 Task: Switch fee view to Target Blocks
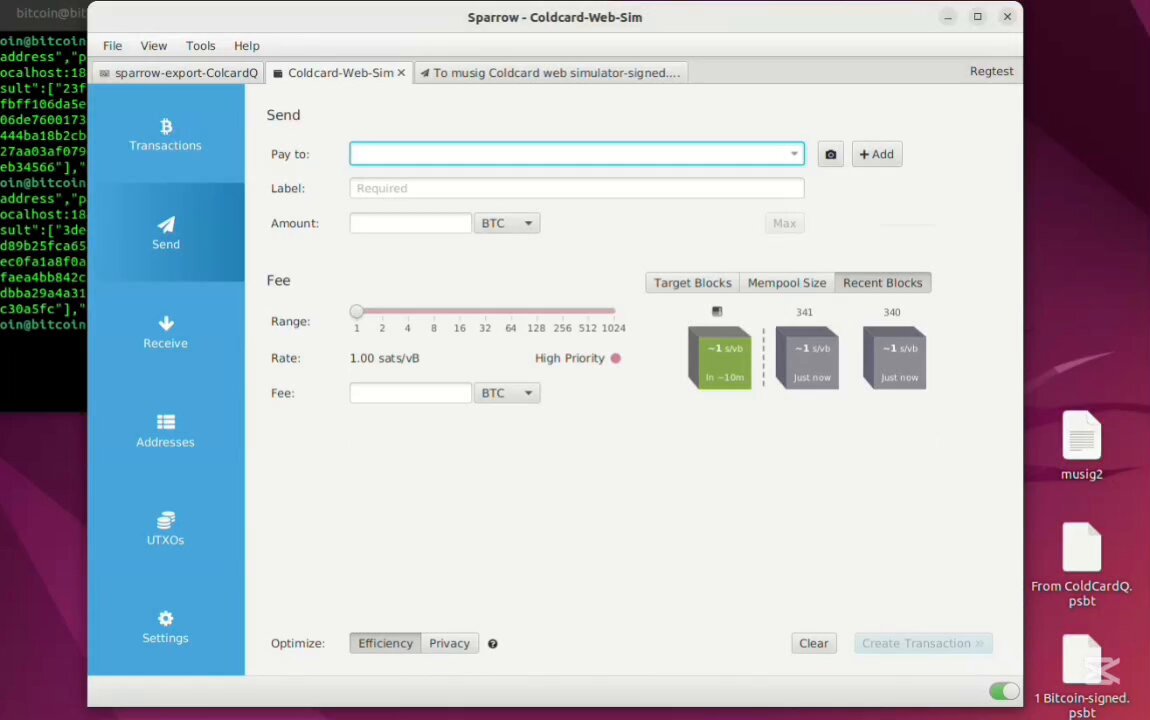(692, 283)
